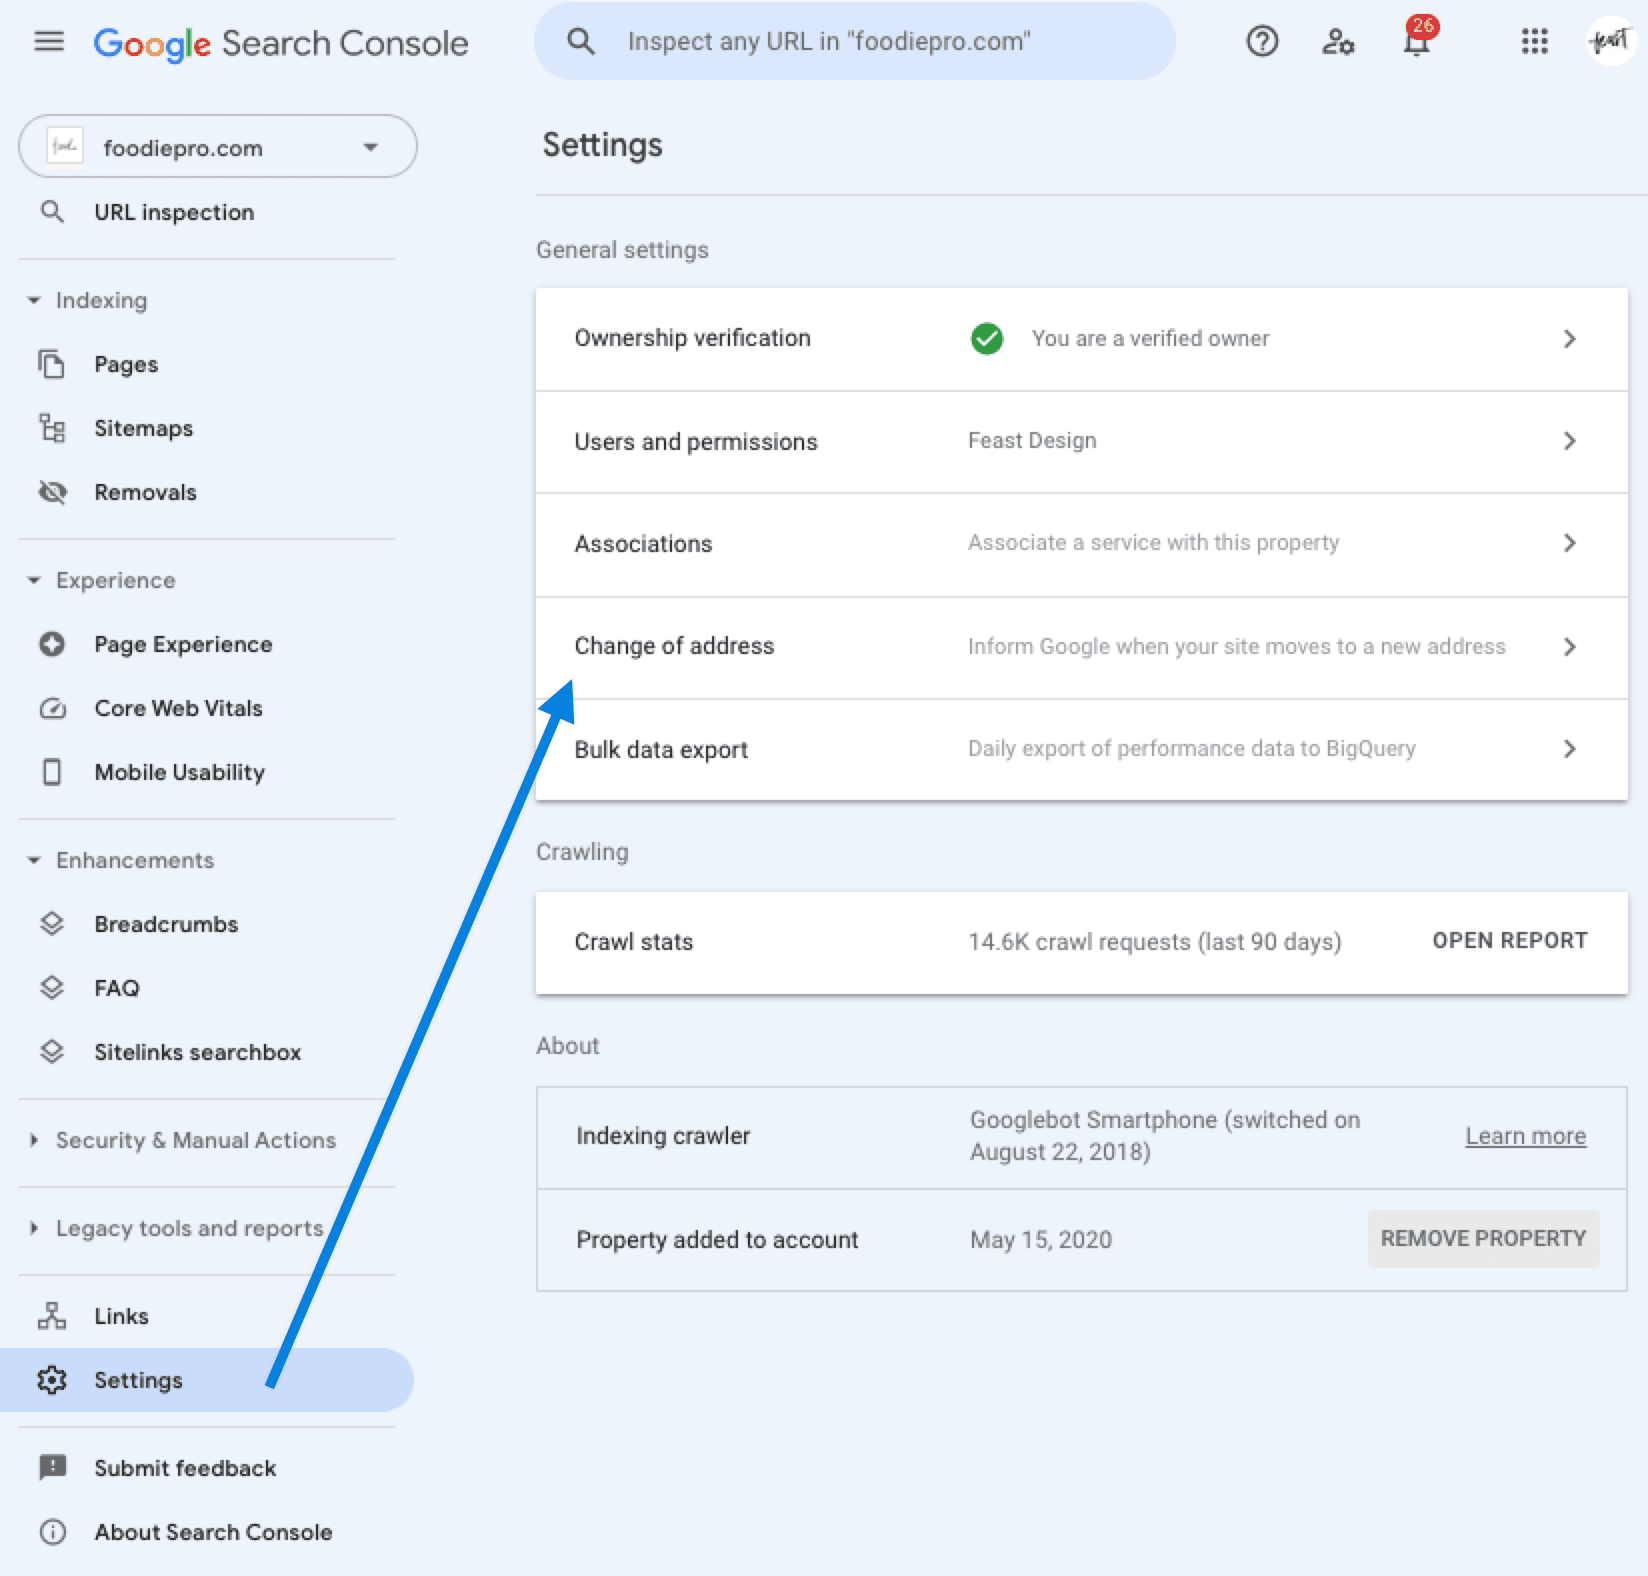Click the Inspect any URL search field
The width and height of the screenshot is (1648, 1576).
pos(855,41)
